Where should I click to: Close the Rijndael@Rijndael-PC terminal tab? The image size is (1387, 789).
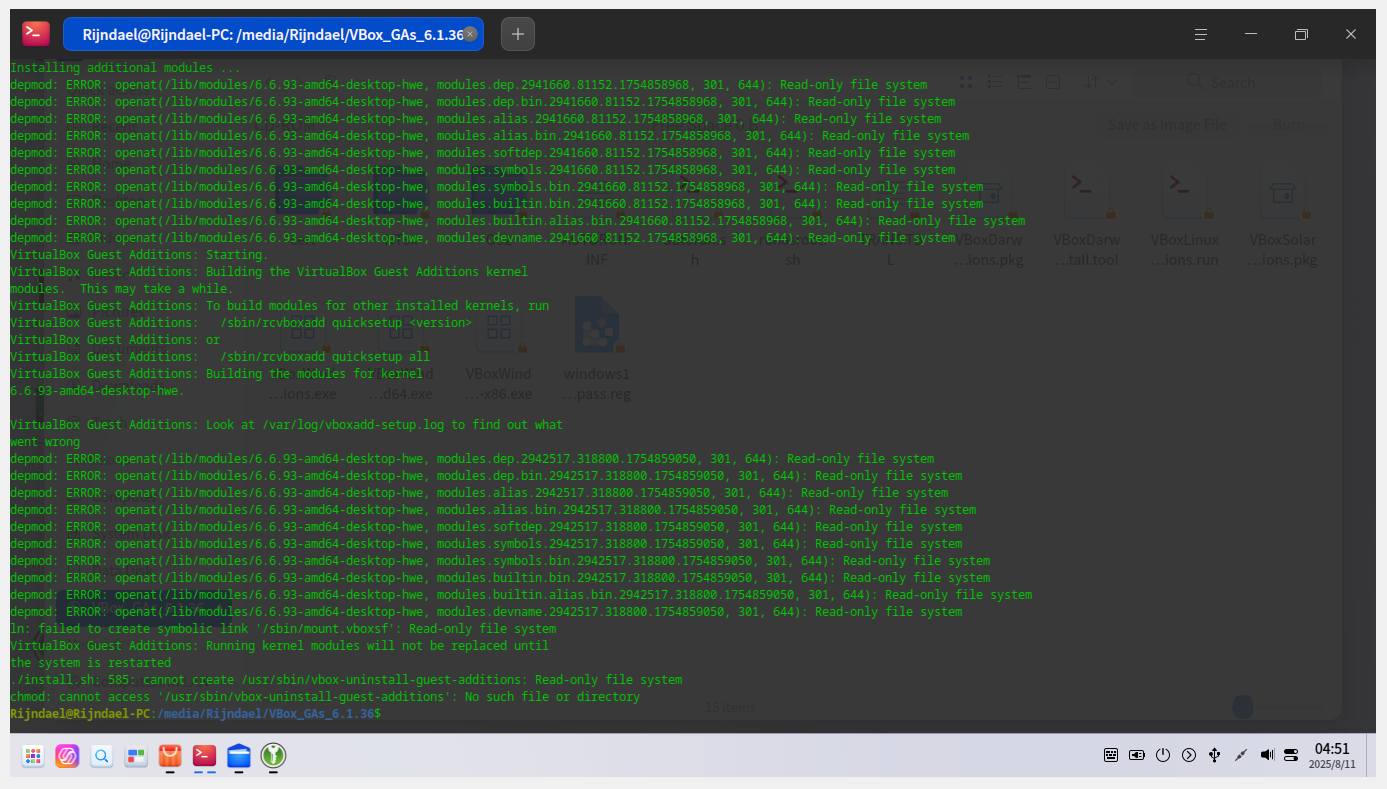470,34
